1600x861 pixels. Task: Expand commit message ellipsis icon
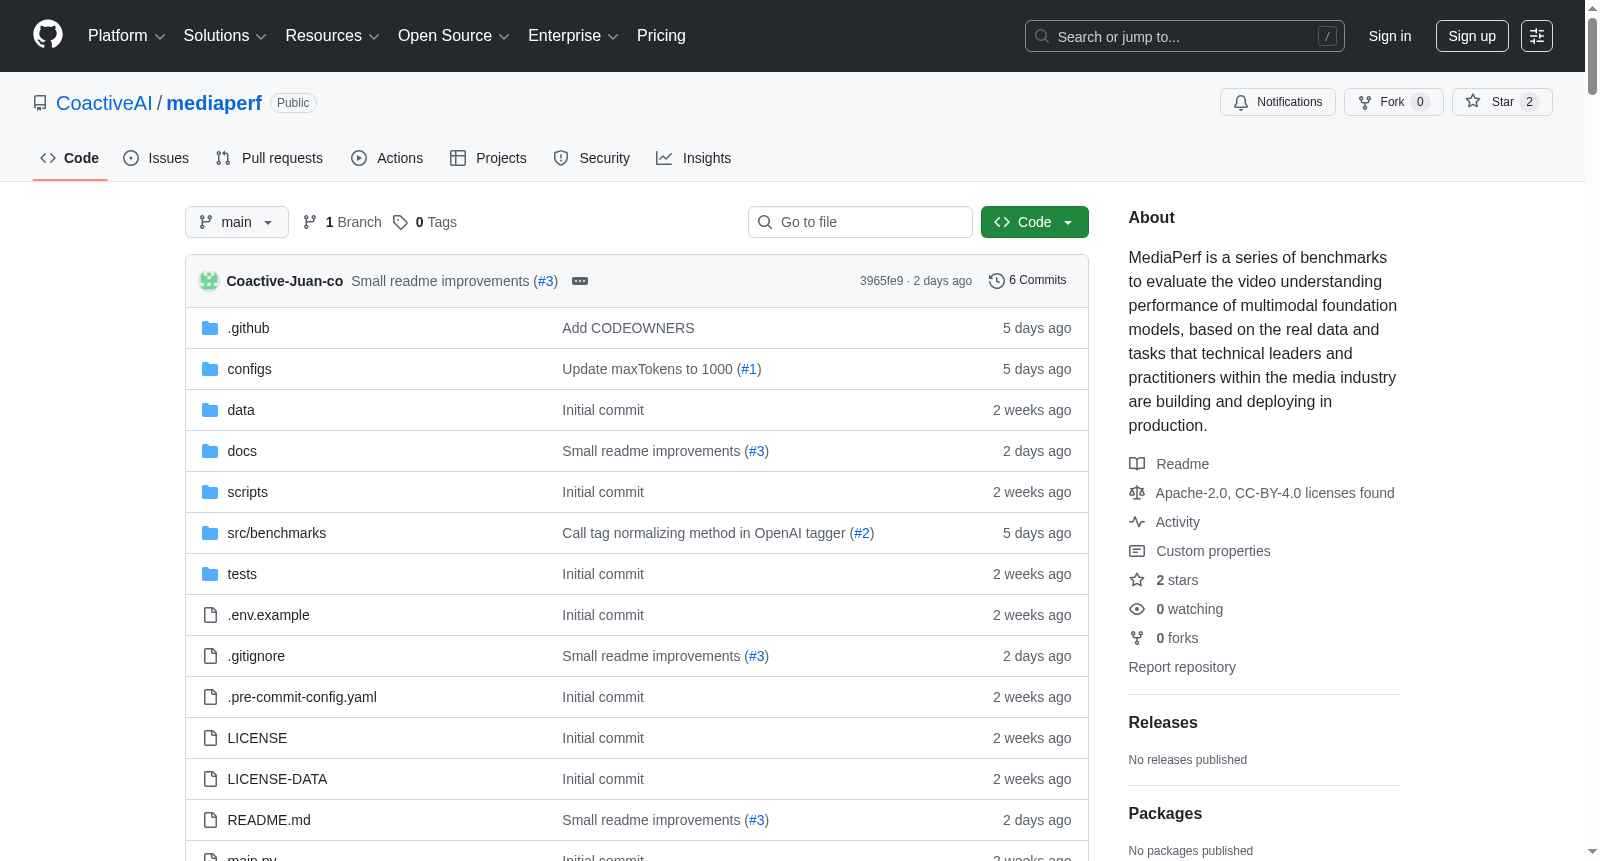[x=580, y=281]
